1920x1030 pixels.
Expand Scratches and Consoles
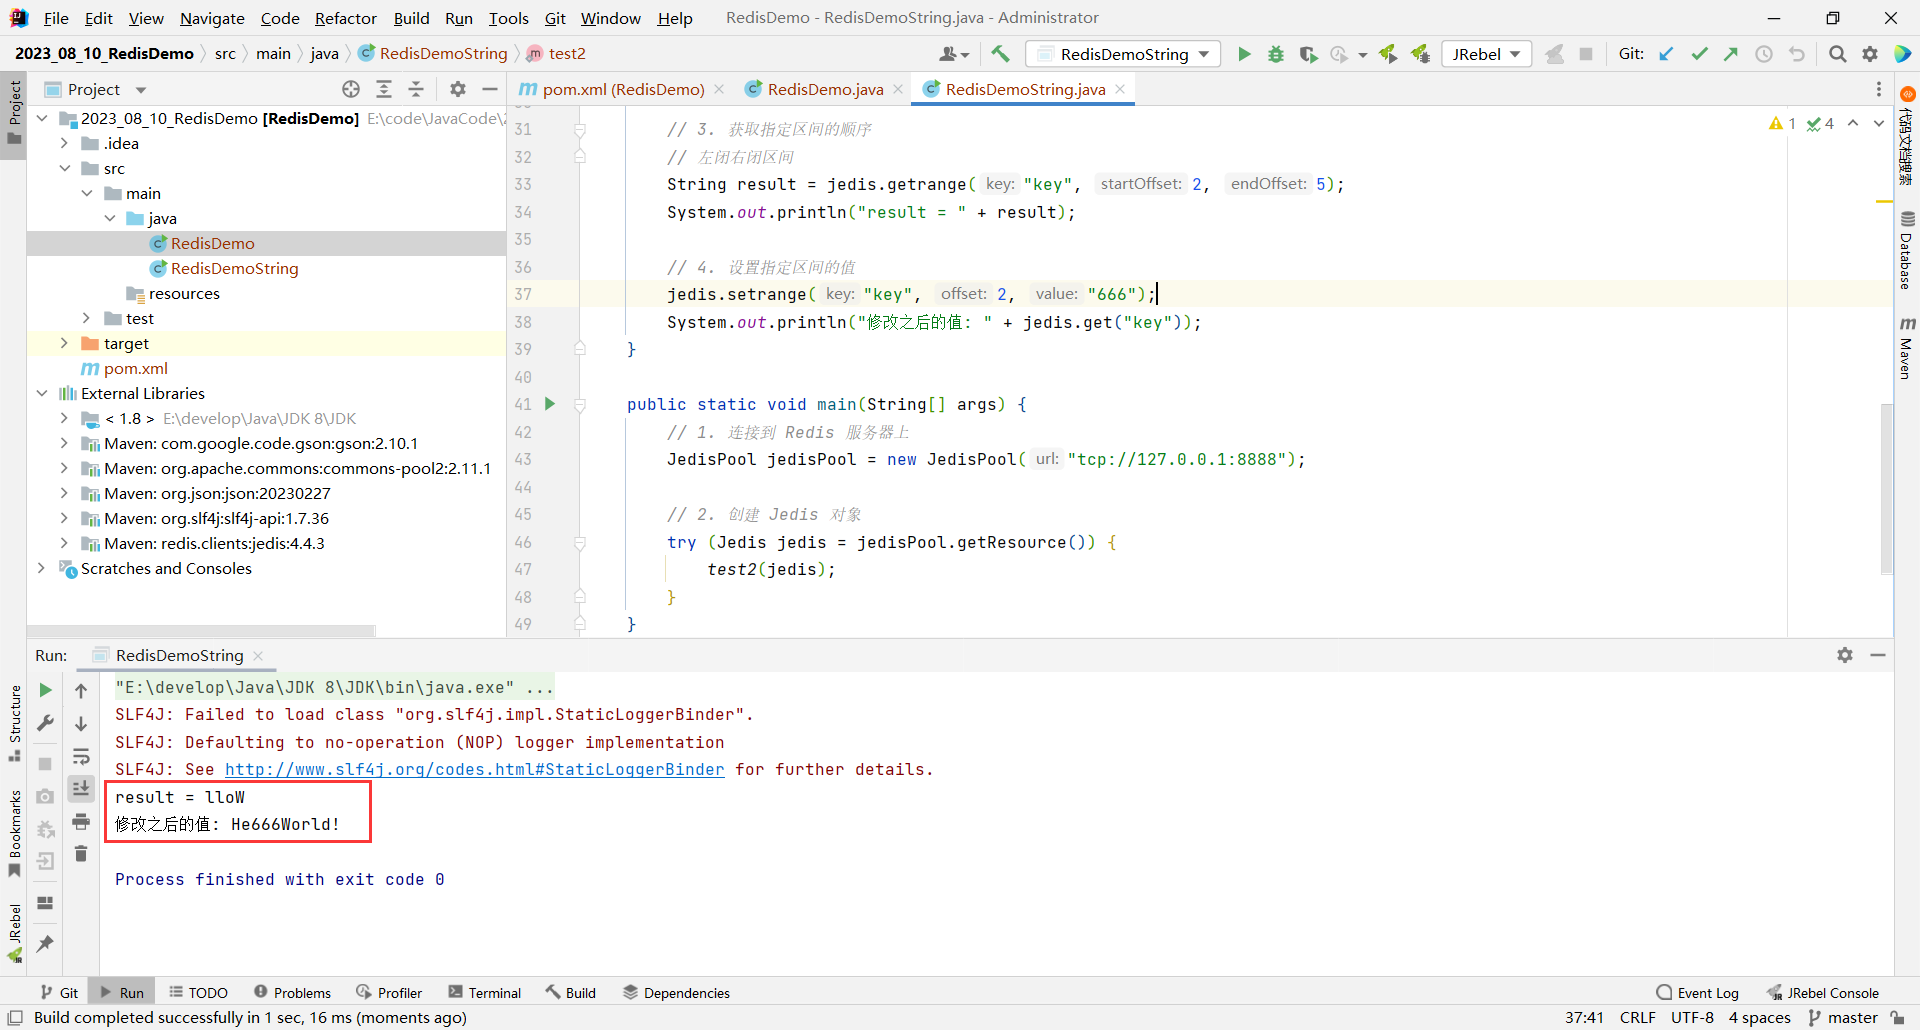coord(41,568)
